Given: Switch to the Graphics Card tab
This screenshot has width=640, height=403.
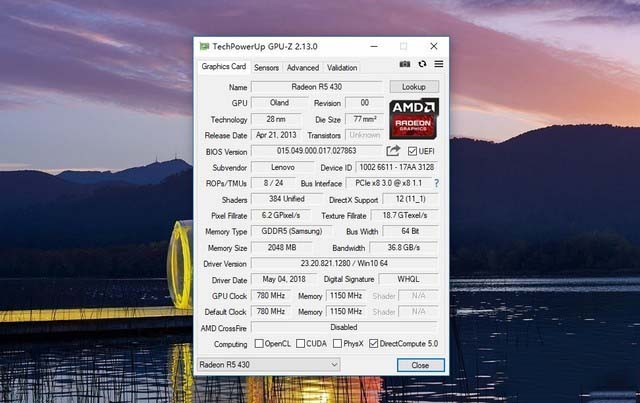Looking at the screenshot, I should coord(224,67).
